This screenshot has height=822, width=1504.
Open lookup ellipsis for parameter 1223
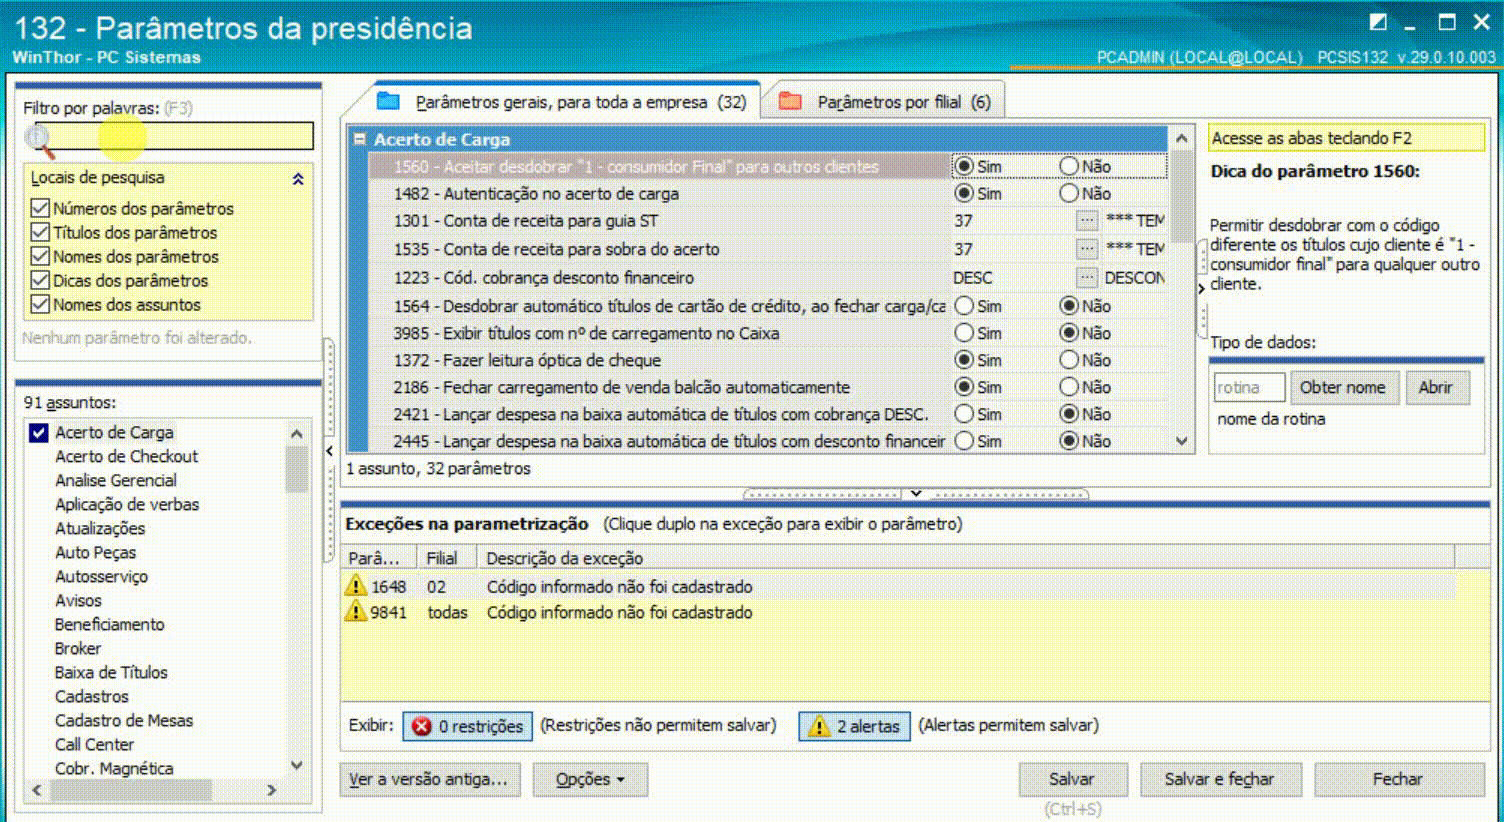[1087, 277]
